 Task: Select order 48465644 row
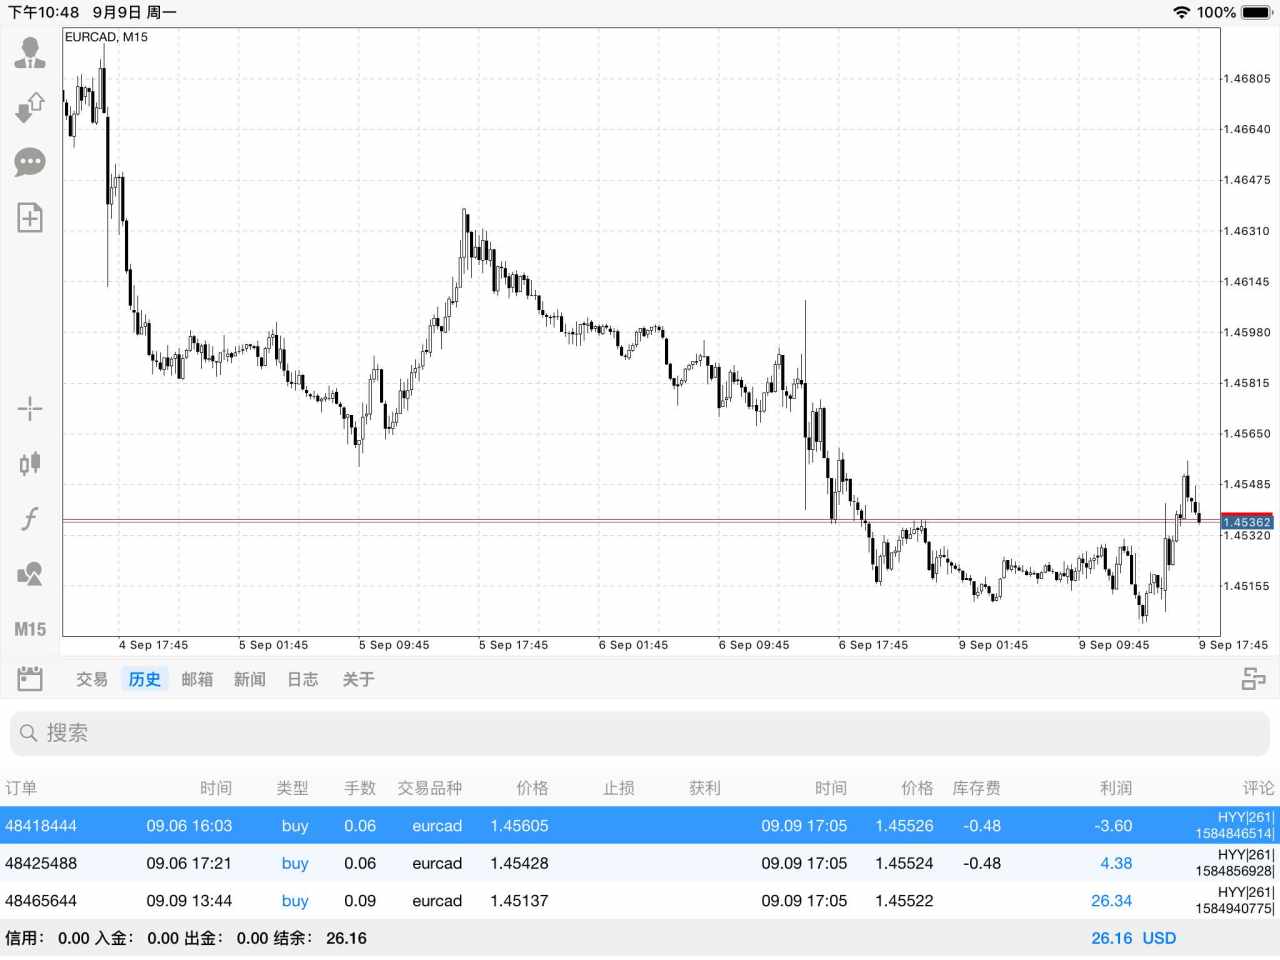640,901
